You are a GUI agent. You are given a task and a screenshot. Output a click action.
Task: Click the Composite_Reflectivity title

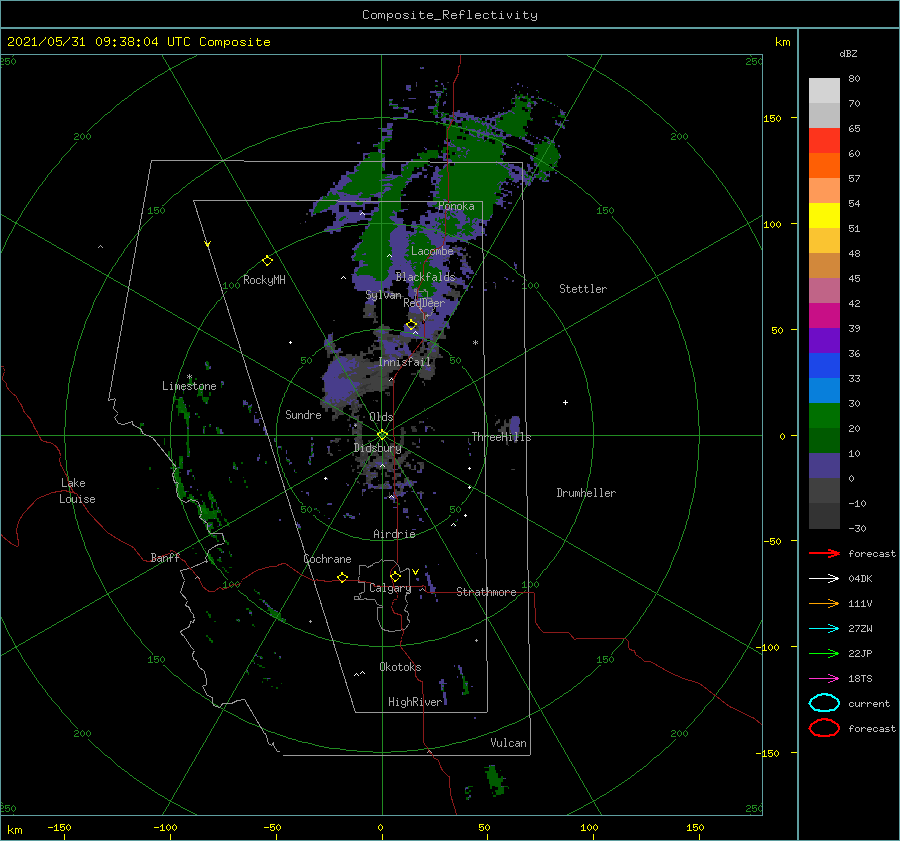click(450, 15)
